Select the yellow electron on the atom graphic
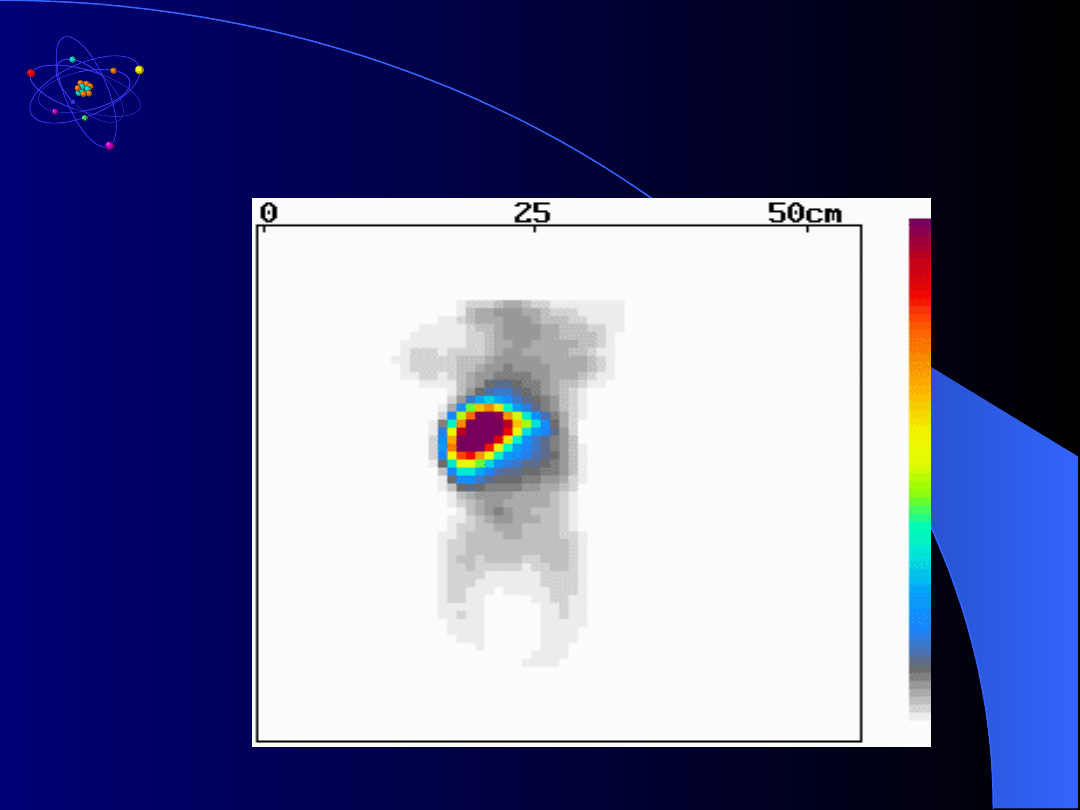 tap(139, 70)
